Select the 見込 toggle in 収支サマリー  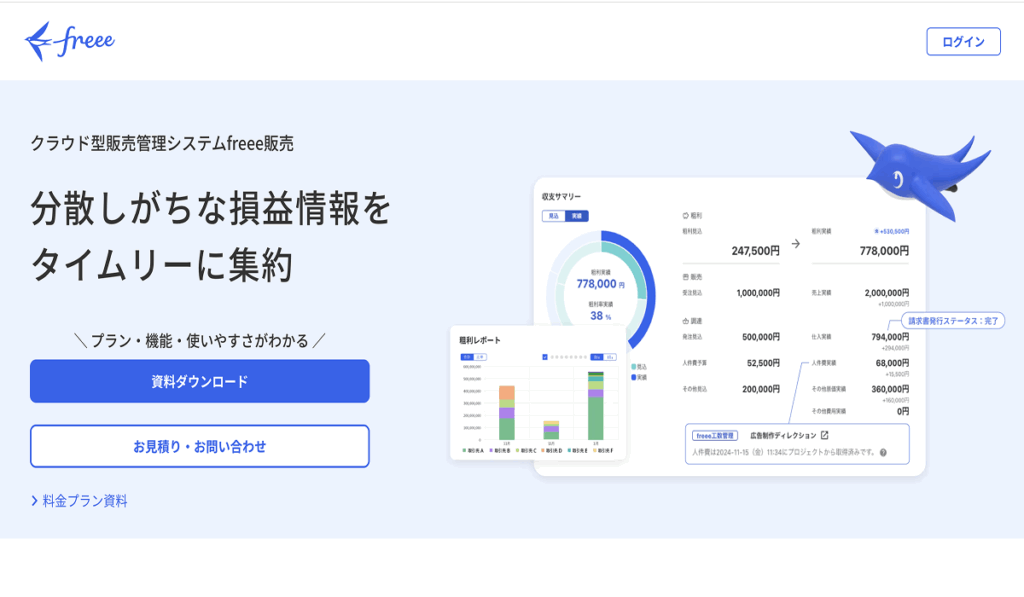click(x=553, y=216)
